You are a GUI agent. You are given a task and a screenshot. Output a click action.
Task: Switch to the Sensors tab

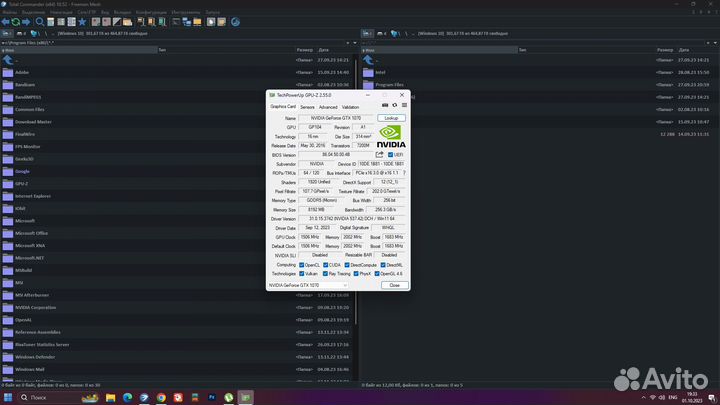coord(307,106)
